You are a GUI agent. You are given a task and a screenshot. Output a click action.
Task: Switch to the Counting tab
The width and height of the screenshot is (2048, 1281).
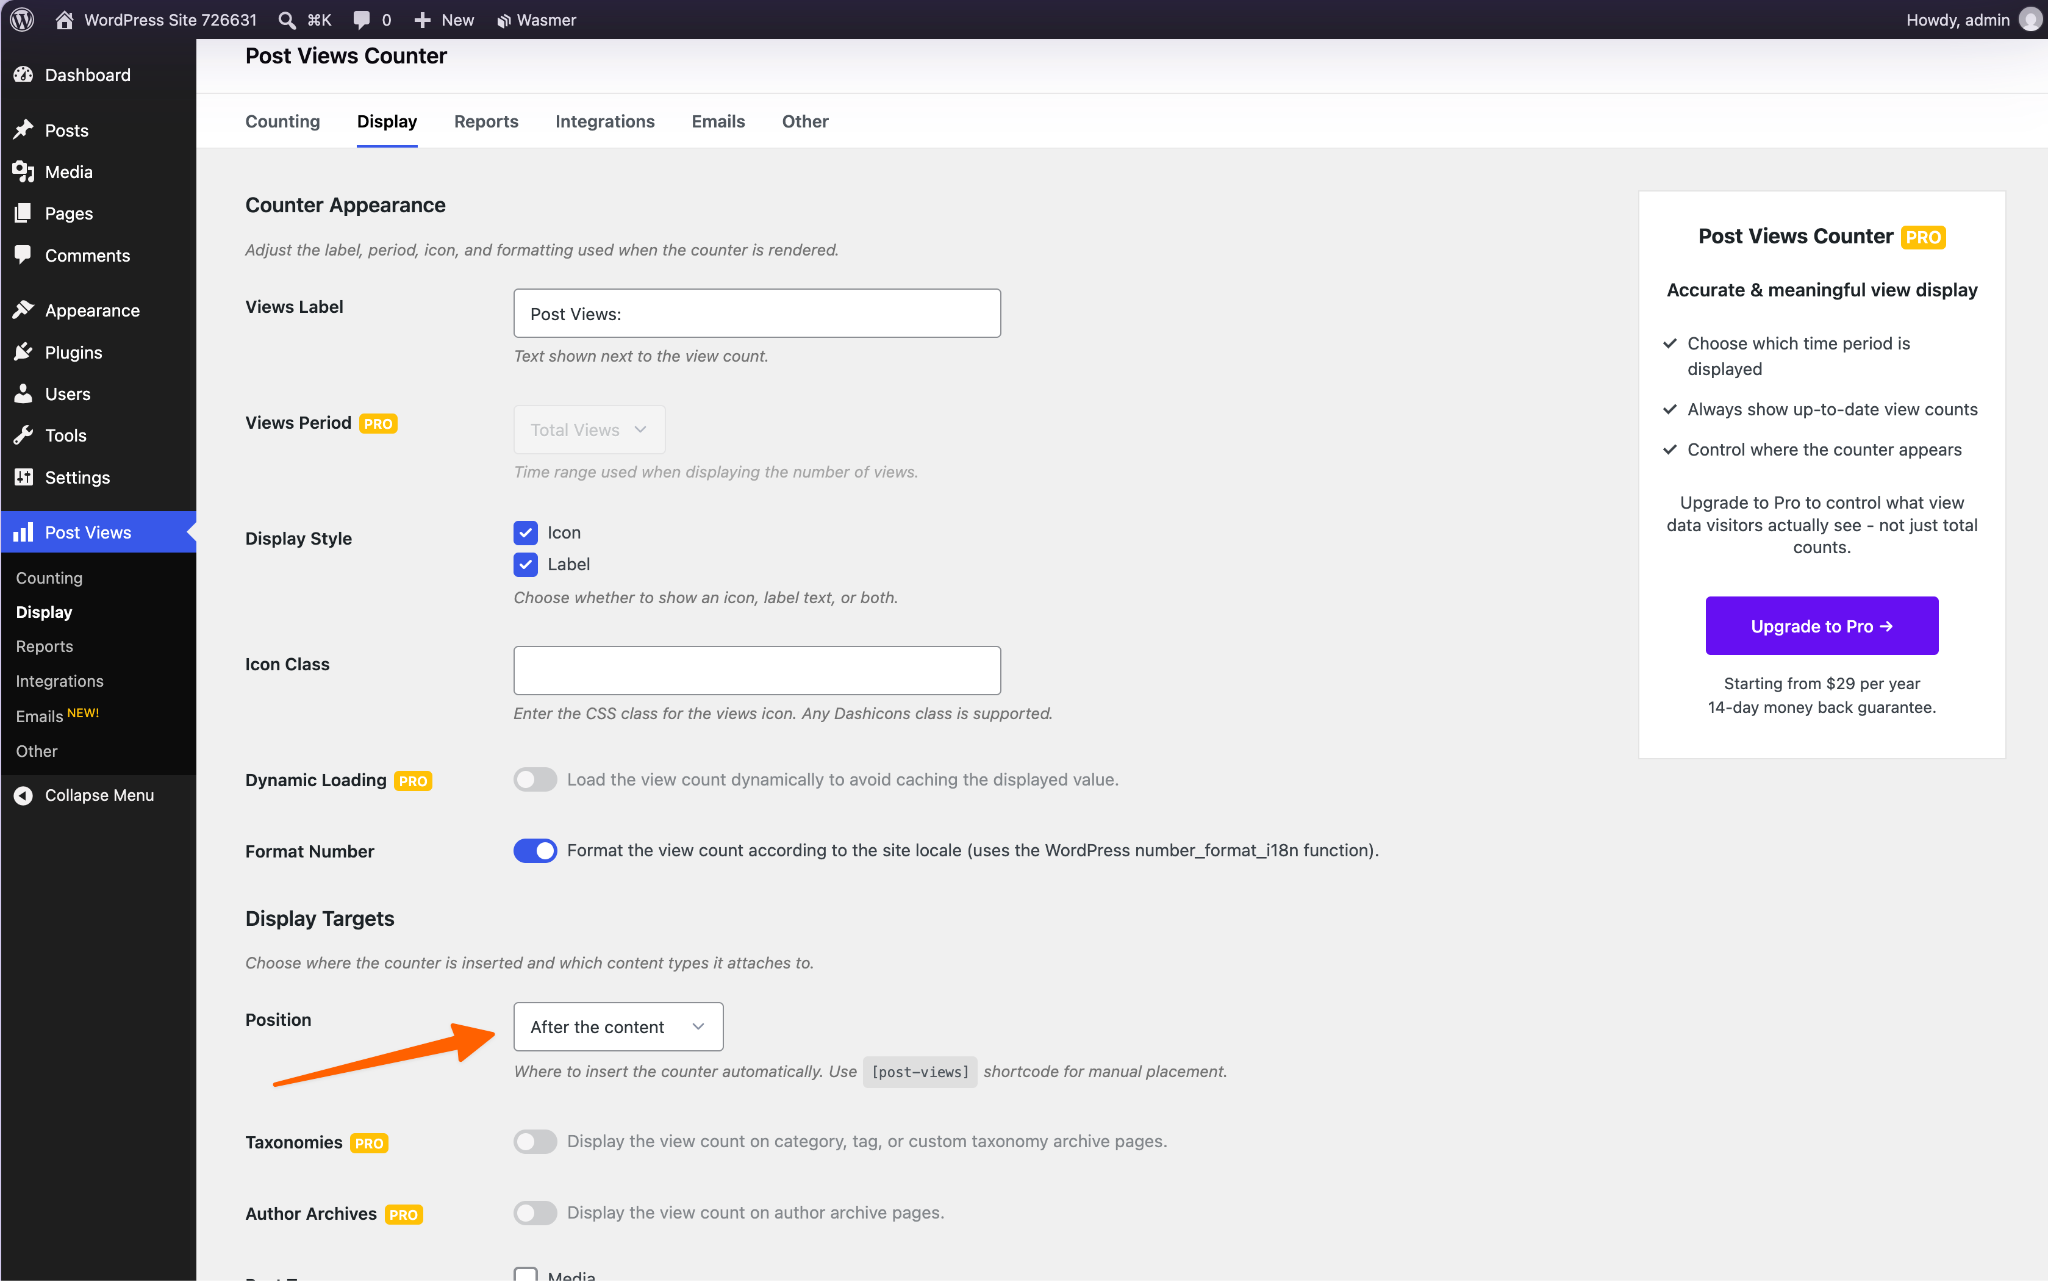pos(282,121)
